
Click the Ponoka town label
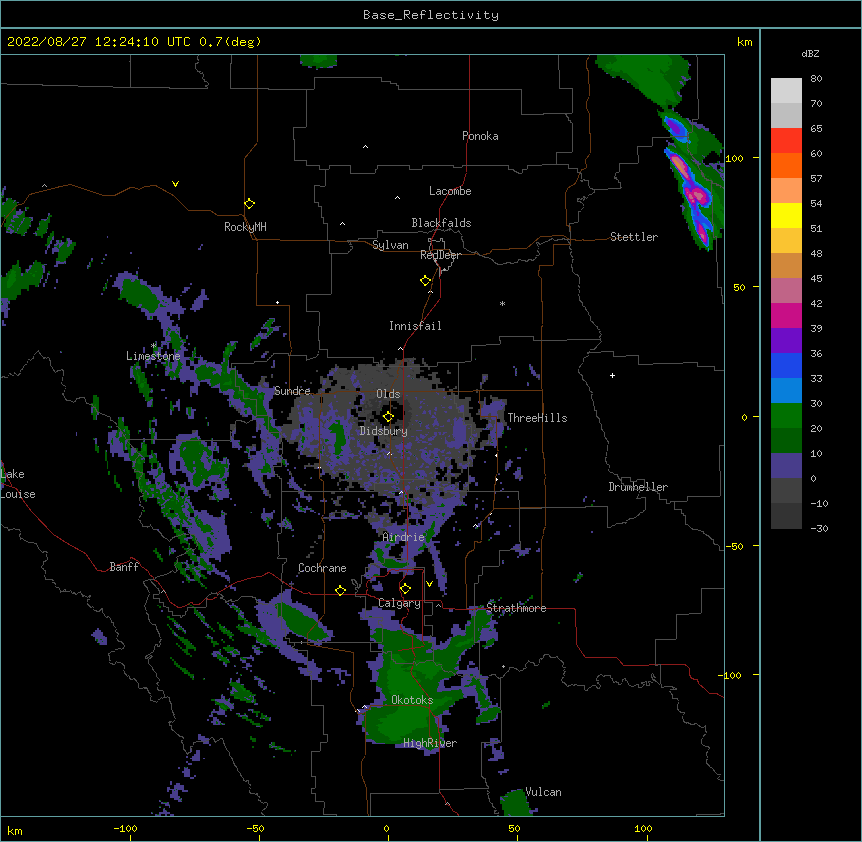point(480,136)
